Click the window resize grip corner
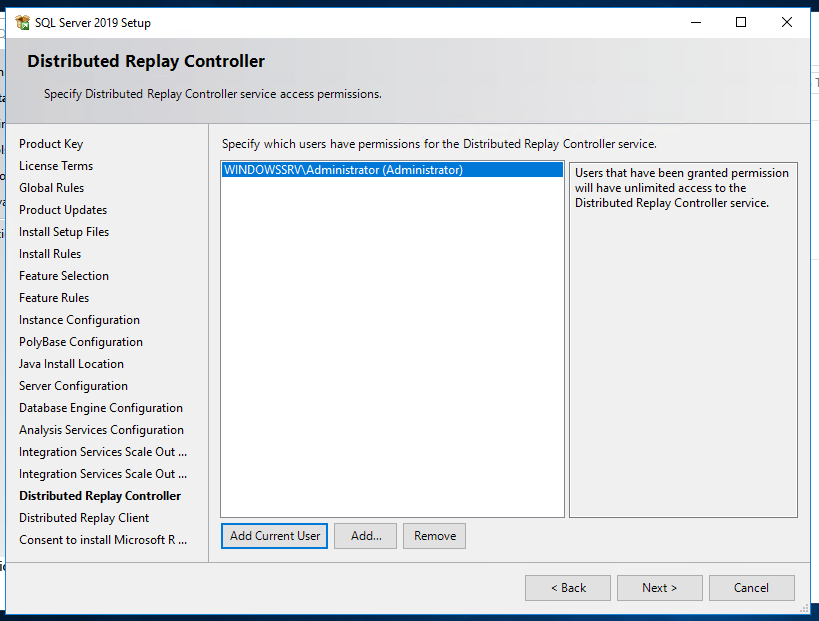The width and height of the screenshot is (819, 621). tap(805, 609)
